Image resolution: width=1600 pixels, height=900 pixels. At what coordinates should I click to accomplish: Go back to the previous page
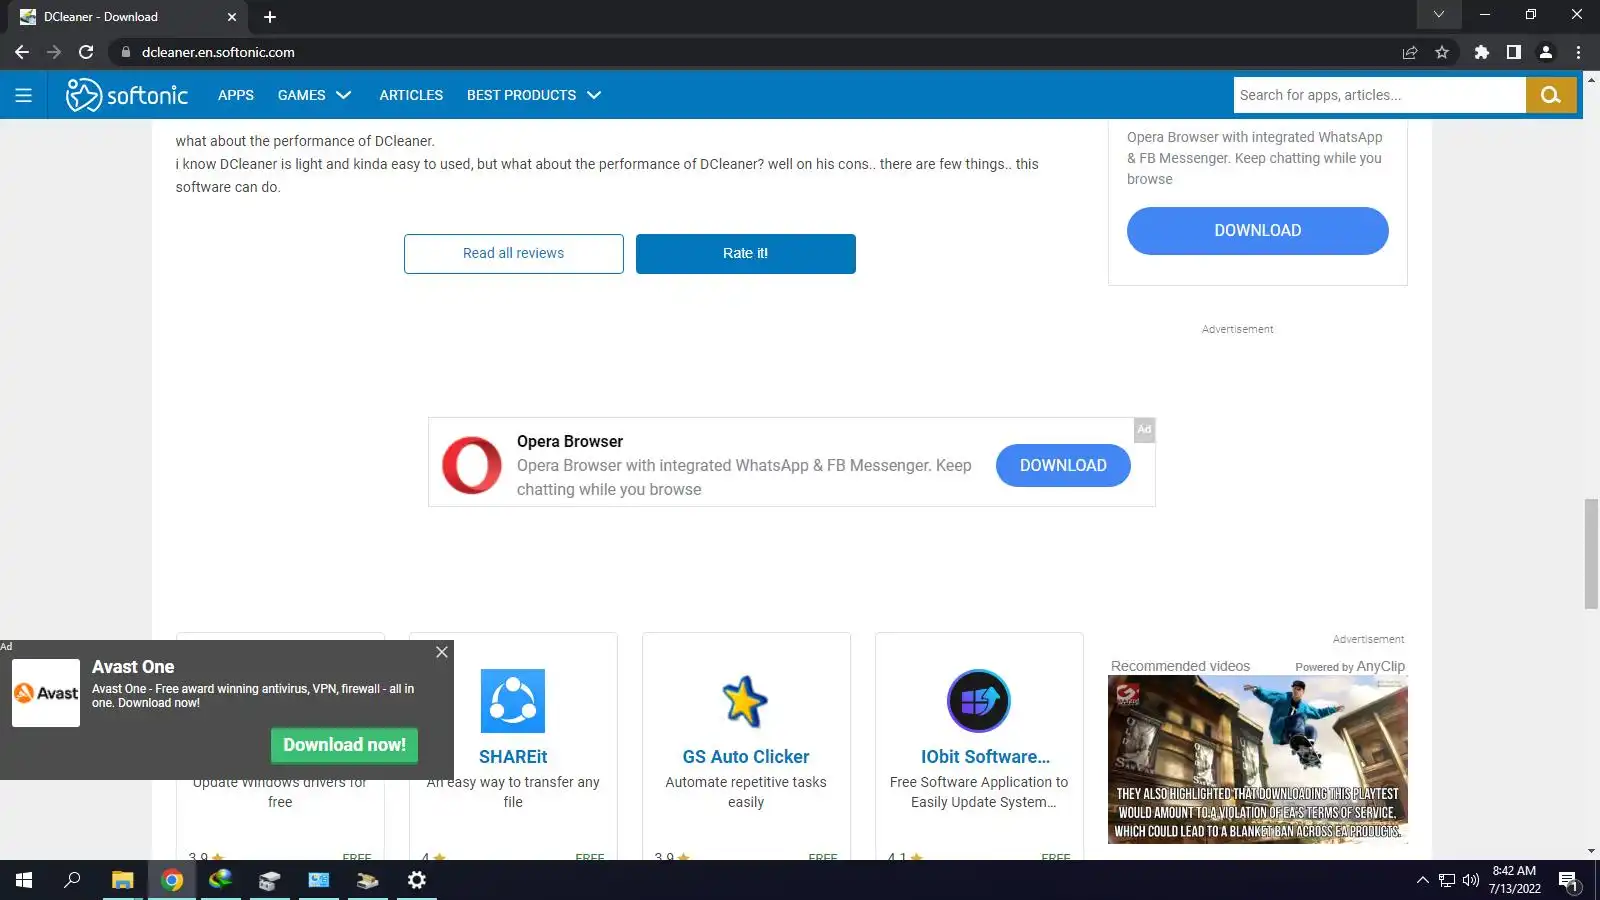coord(22,52)
